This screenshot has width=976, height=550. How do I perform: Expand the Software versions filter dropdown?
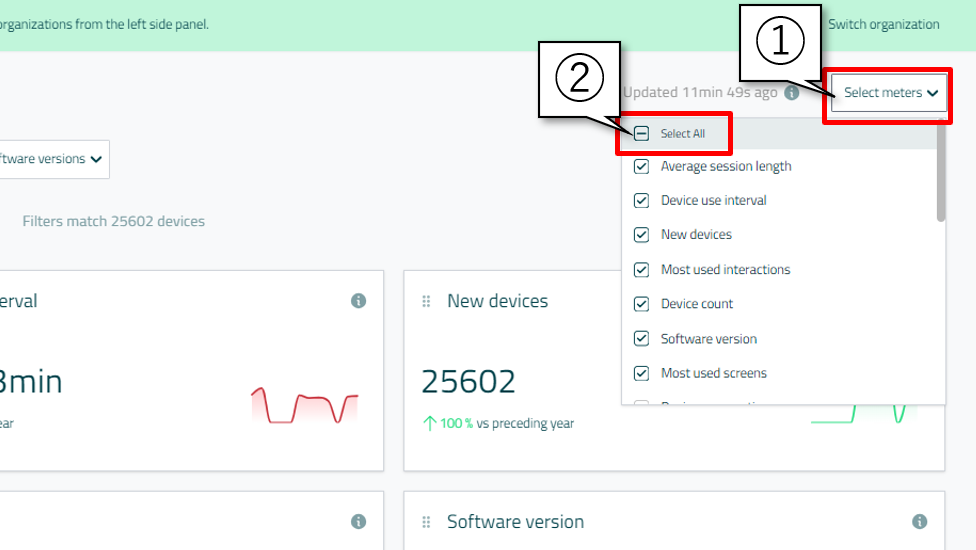click(x=55, y=159)
